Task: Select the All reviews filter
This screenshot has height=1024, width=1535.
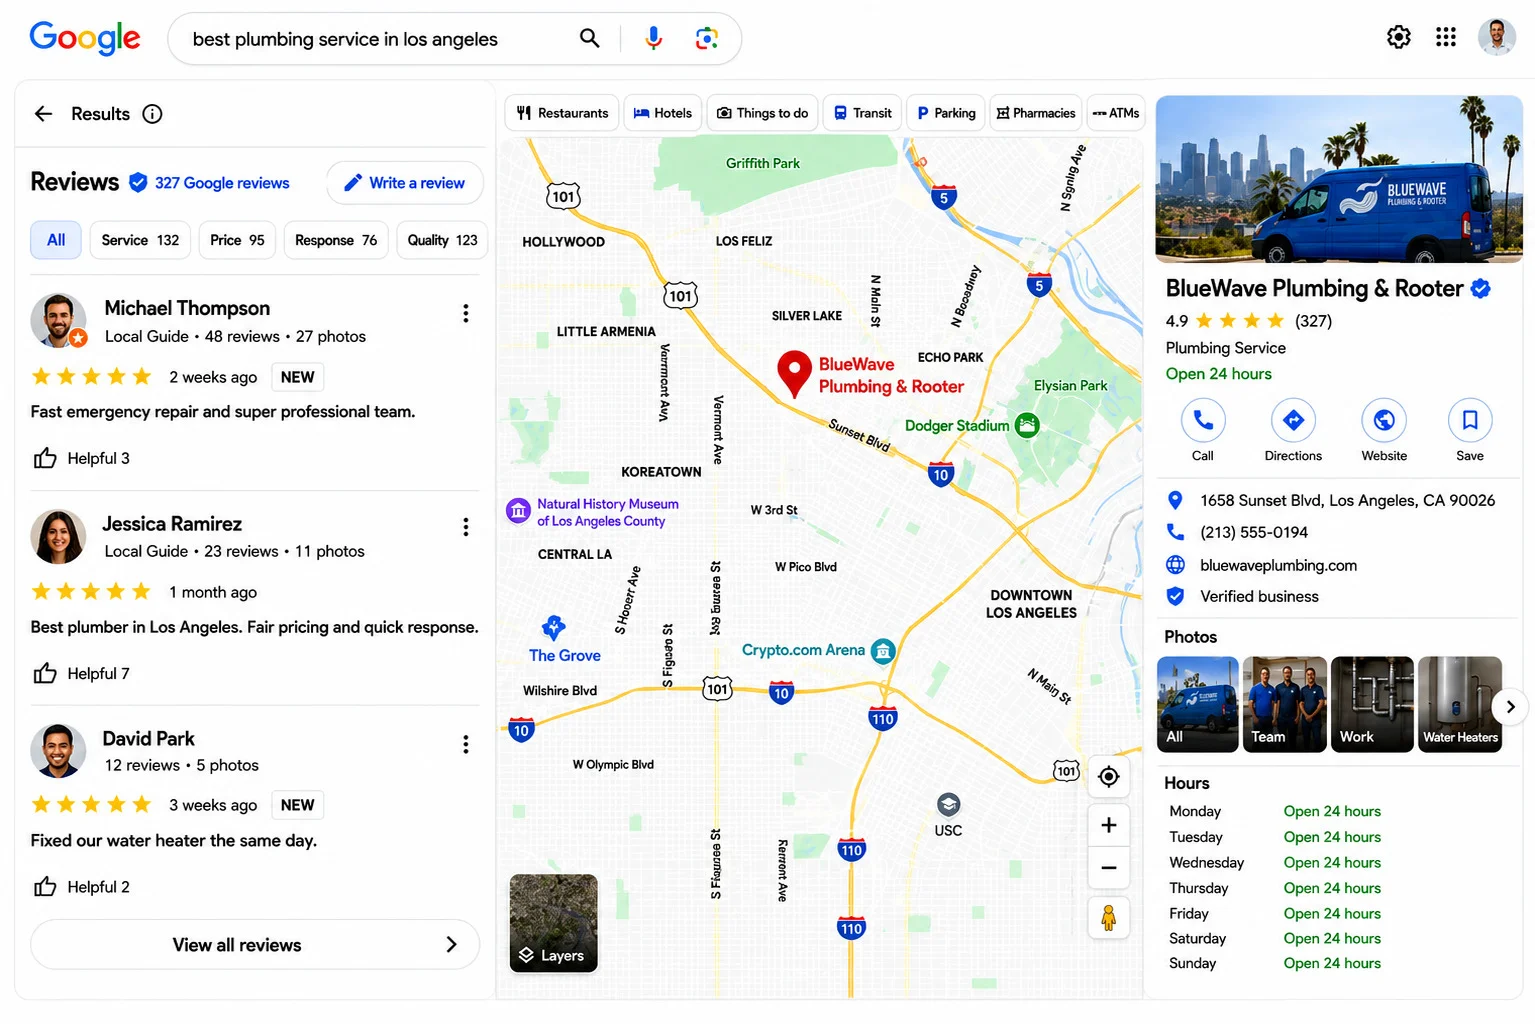Action: [56, 240]
